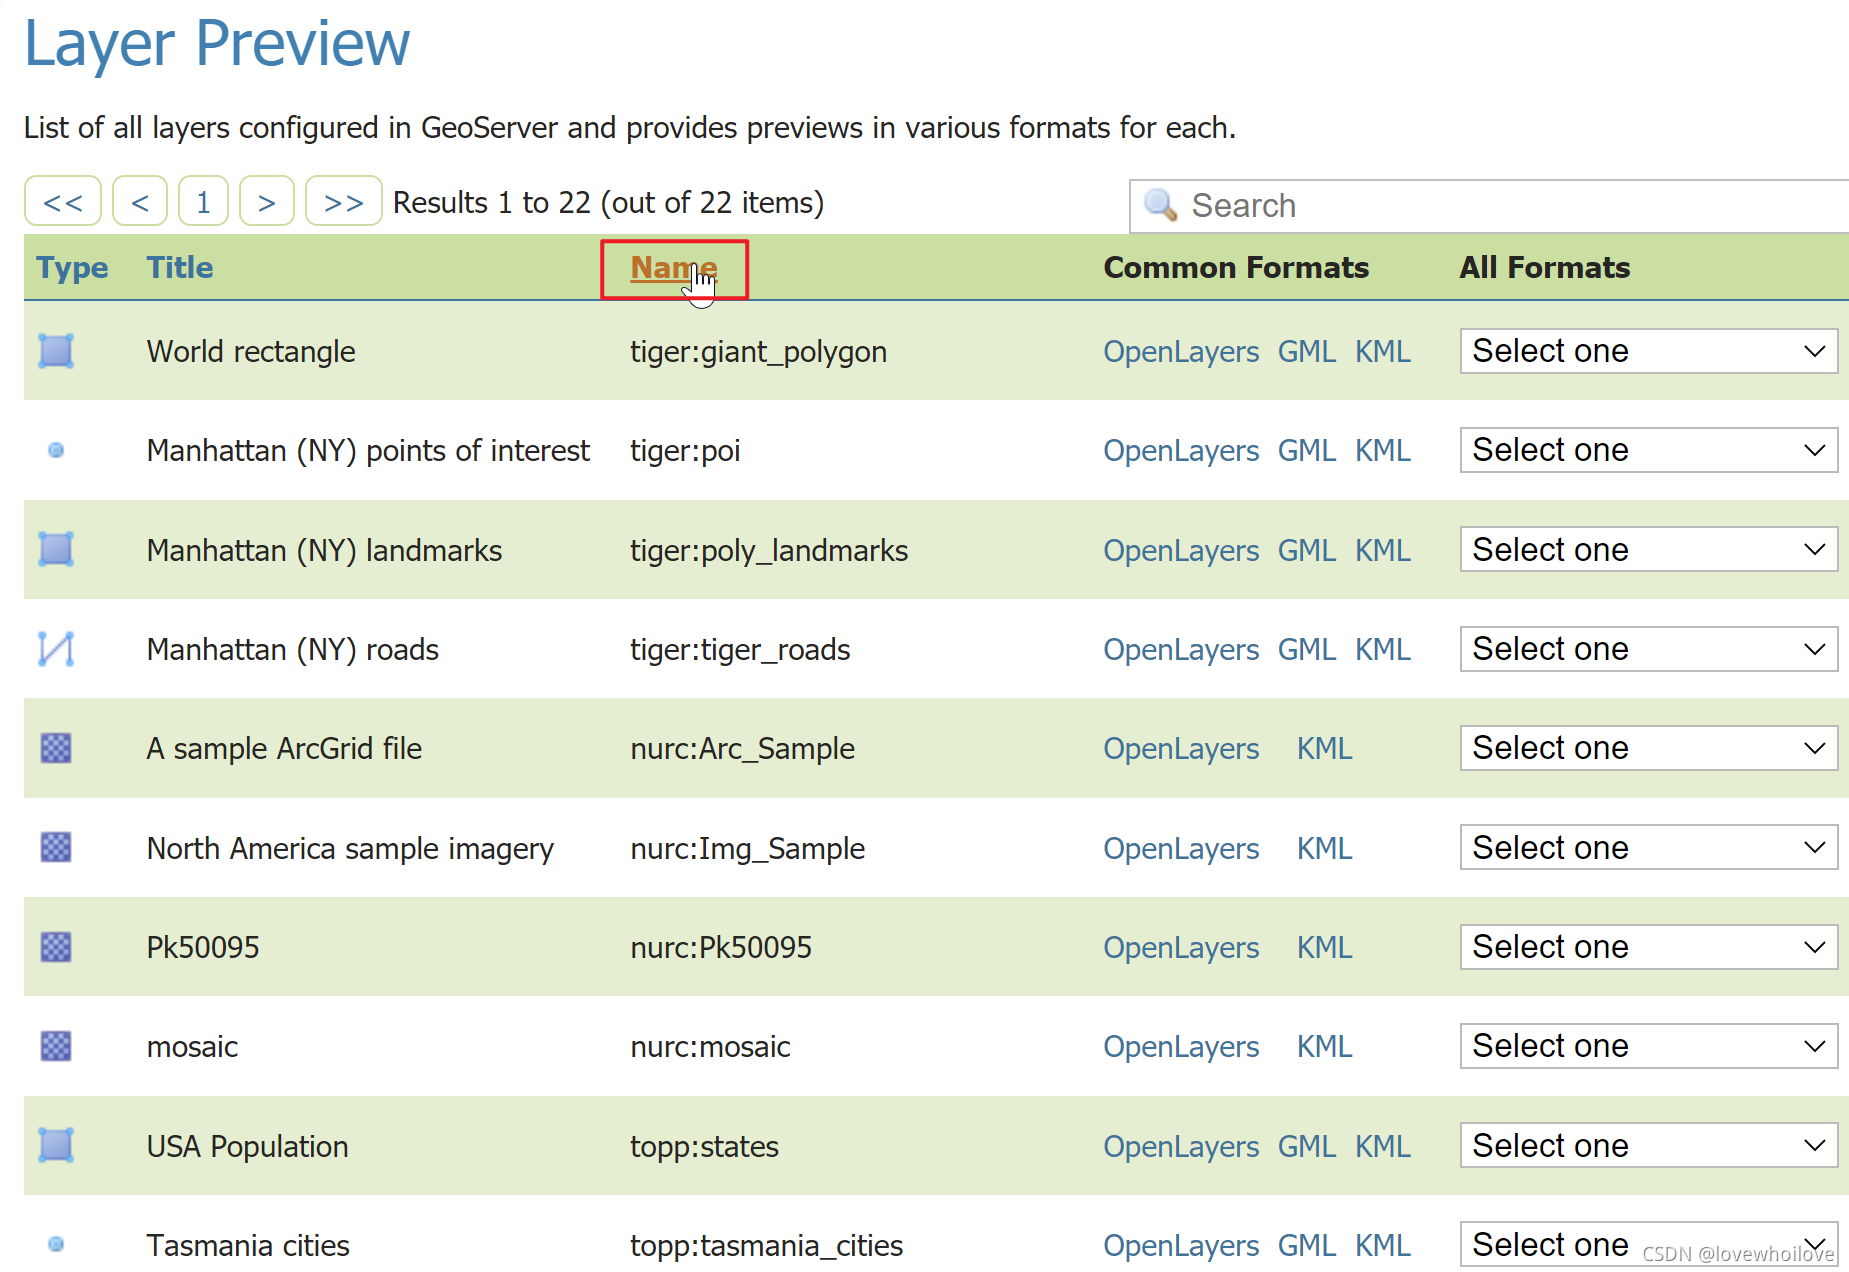Click the raster icon in the mosaic row
This screenshot has height=1272, width=1849.
(56, 1046)
